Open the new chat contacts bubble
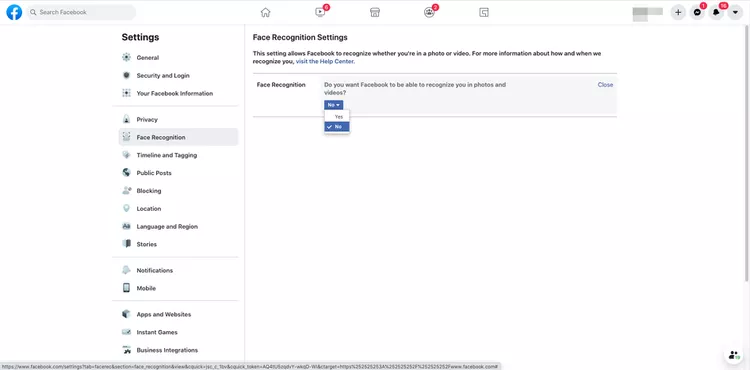 733,355
